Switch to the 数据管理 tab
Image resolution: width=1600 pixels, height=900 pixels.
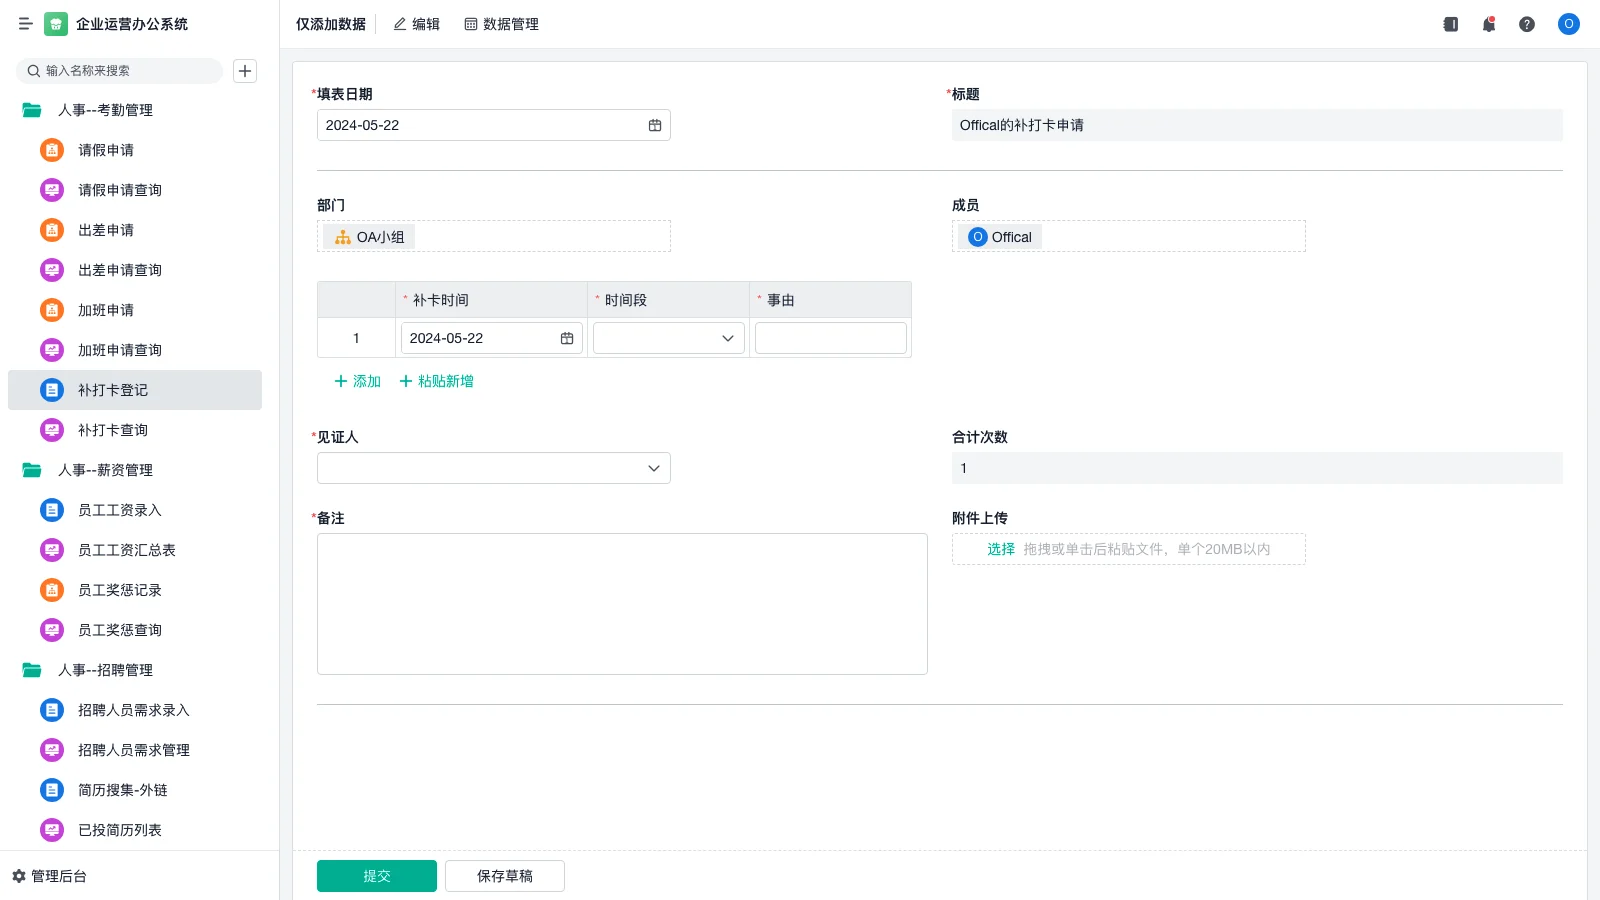click(x=501, y=24)
